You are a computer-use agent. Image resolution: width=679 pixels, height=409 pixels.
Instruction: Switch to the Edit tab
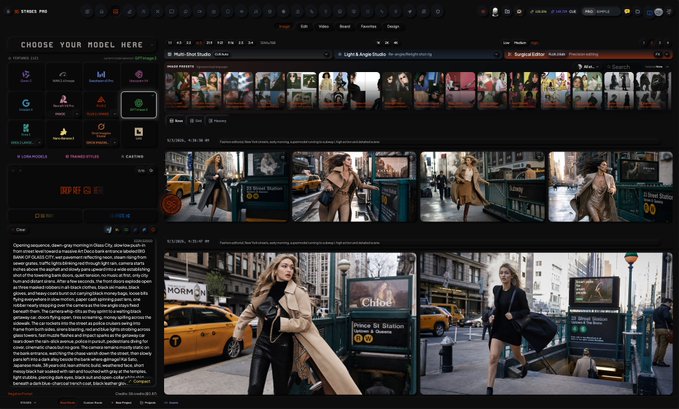(304, 26)
